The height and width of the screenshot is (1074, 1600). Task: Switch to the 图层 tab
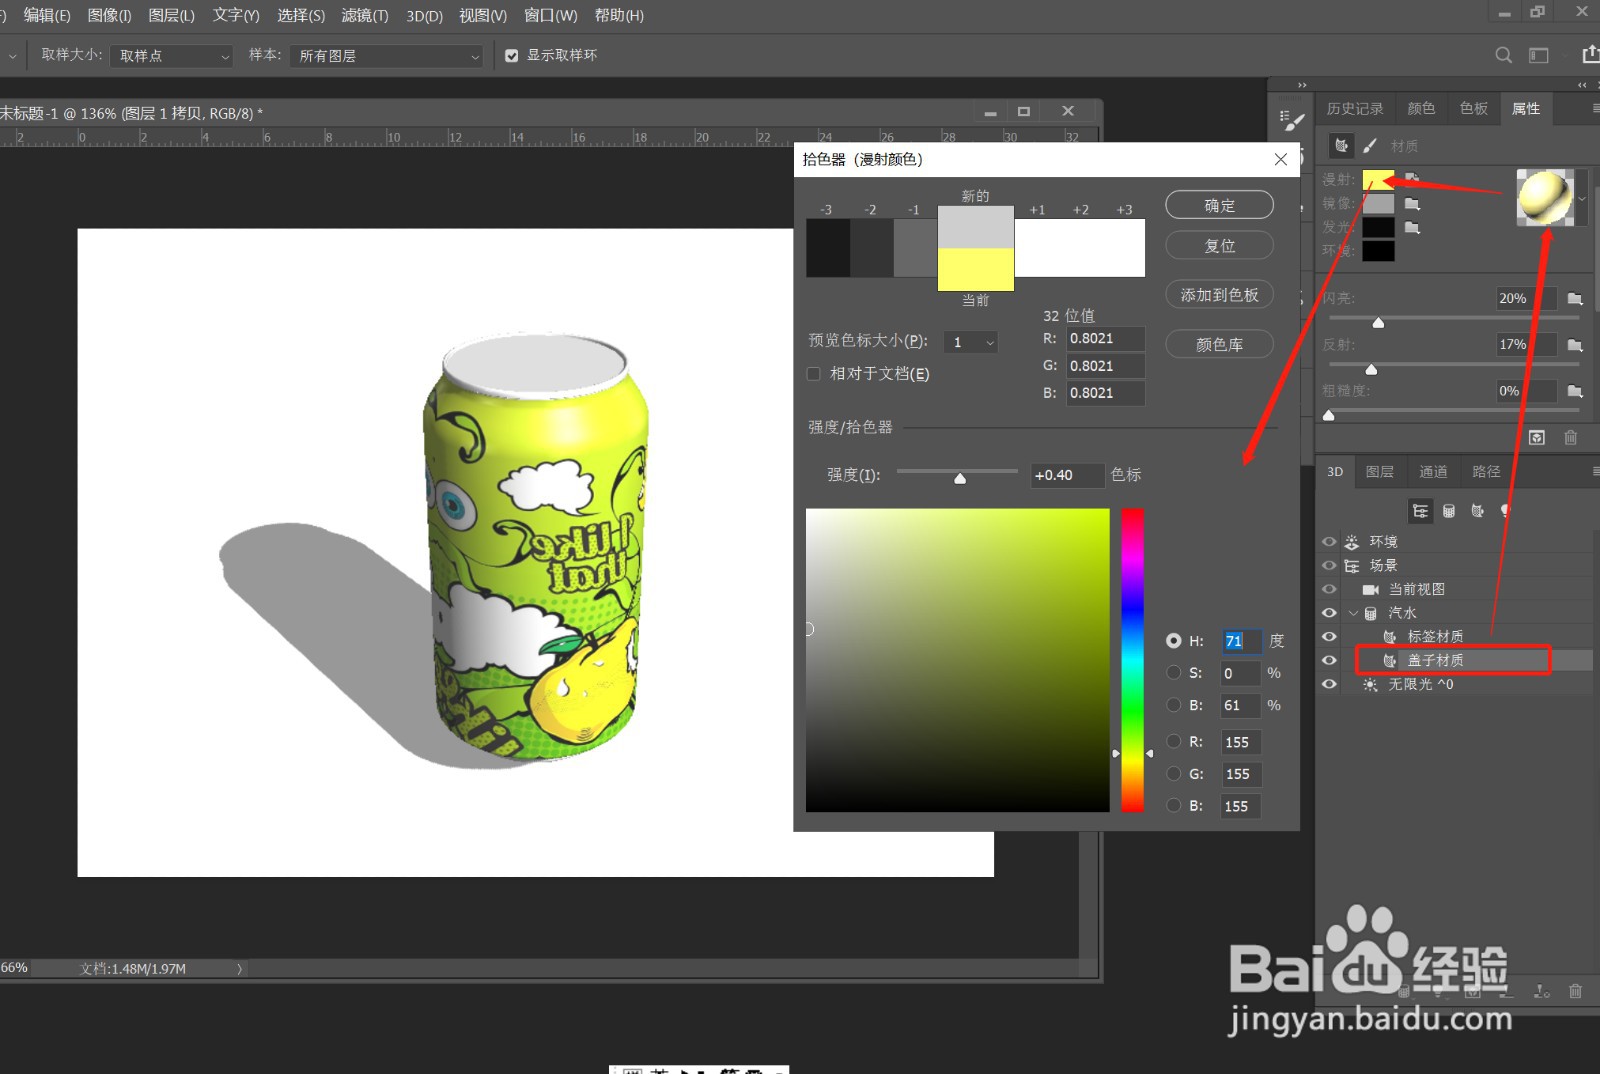(x=1380, y=471)
